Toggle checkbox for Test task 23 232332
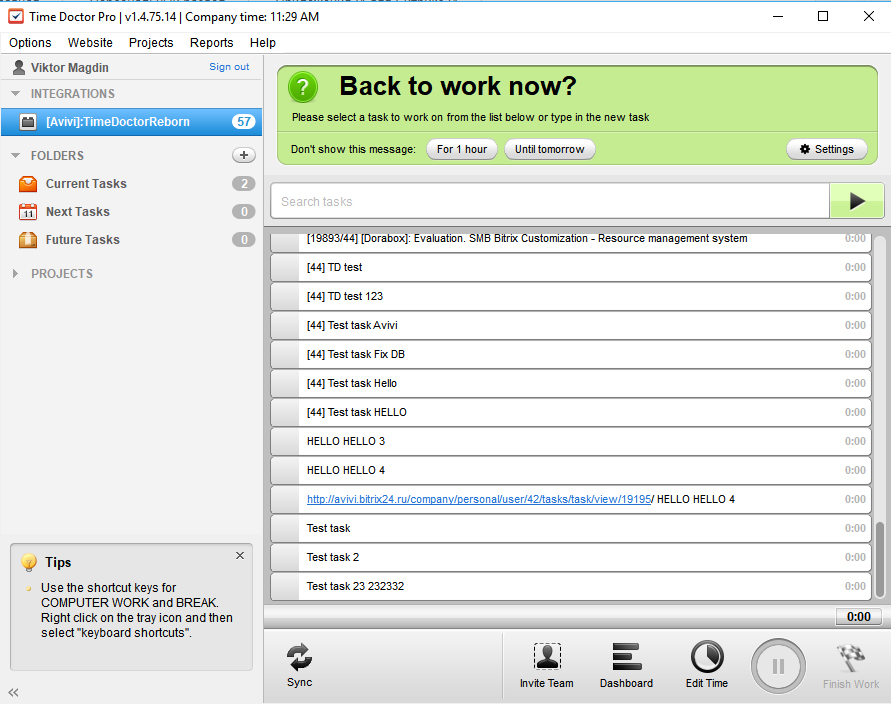Screen dimensions: 891x704 coord(285,586)
